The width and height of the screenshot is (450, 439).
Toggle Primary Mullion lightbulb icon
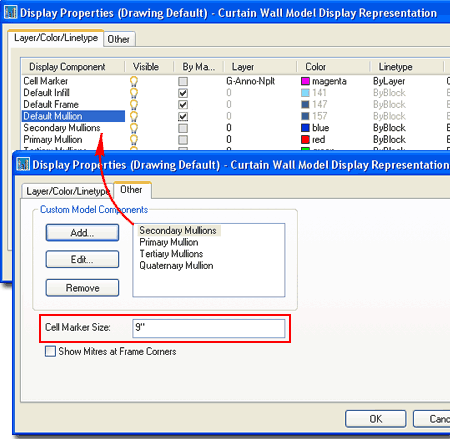(134, 139)
